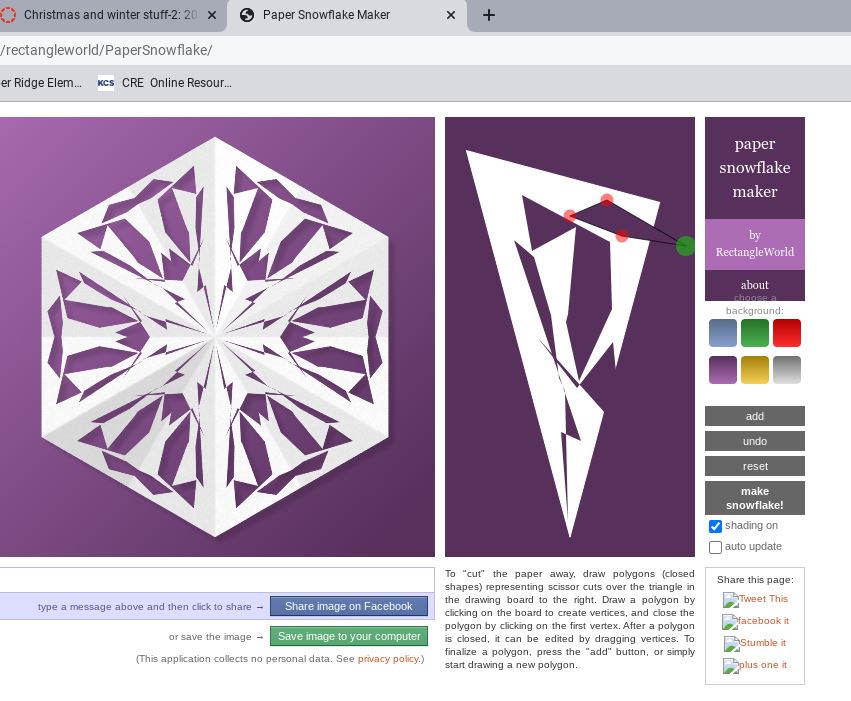The height and width of the screenshot is (701, 851).
Task: Pick the red background swatch
Action: coord(787,333)
